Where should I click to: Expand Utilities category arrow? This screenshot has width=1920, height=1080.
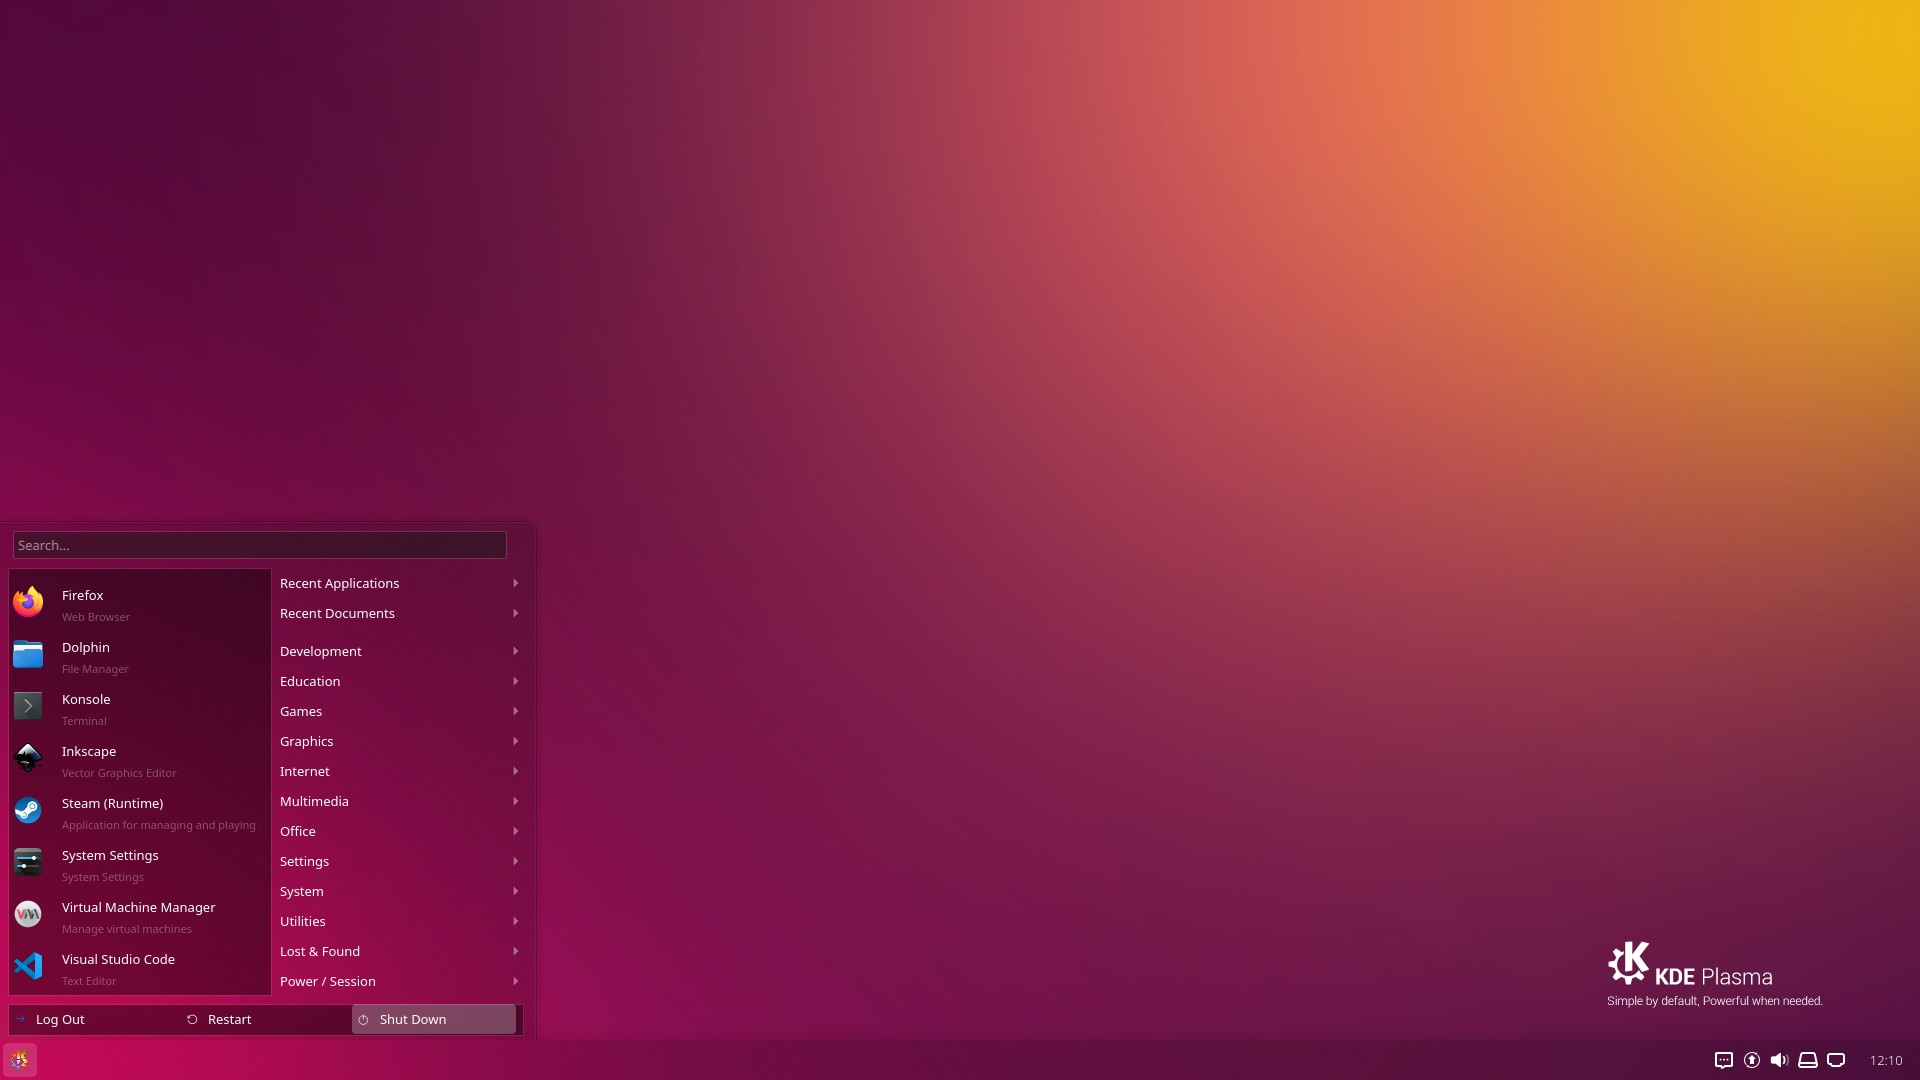click(515, 921)
